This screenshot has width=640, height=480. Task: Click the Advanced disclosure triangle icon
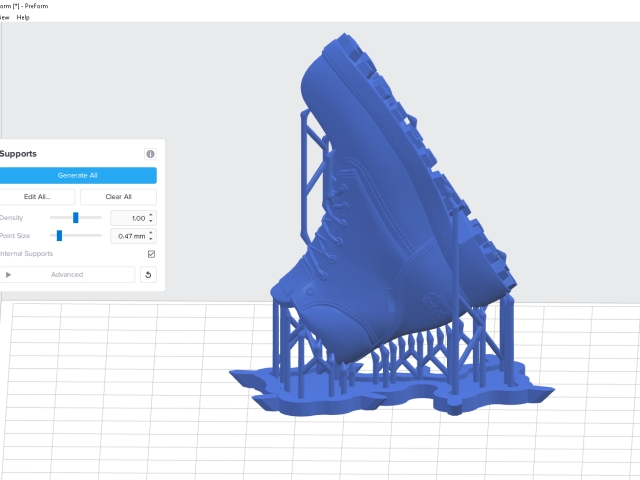(x=8, y=275)
